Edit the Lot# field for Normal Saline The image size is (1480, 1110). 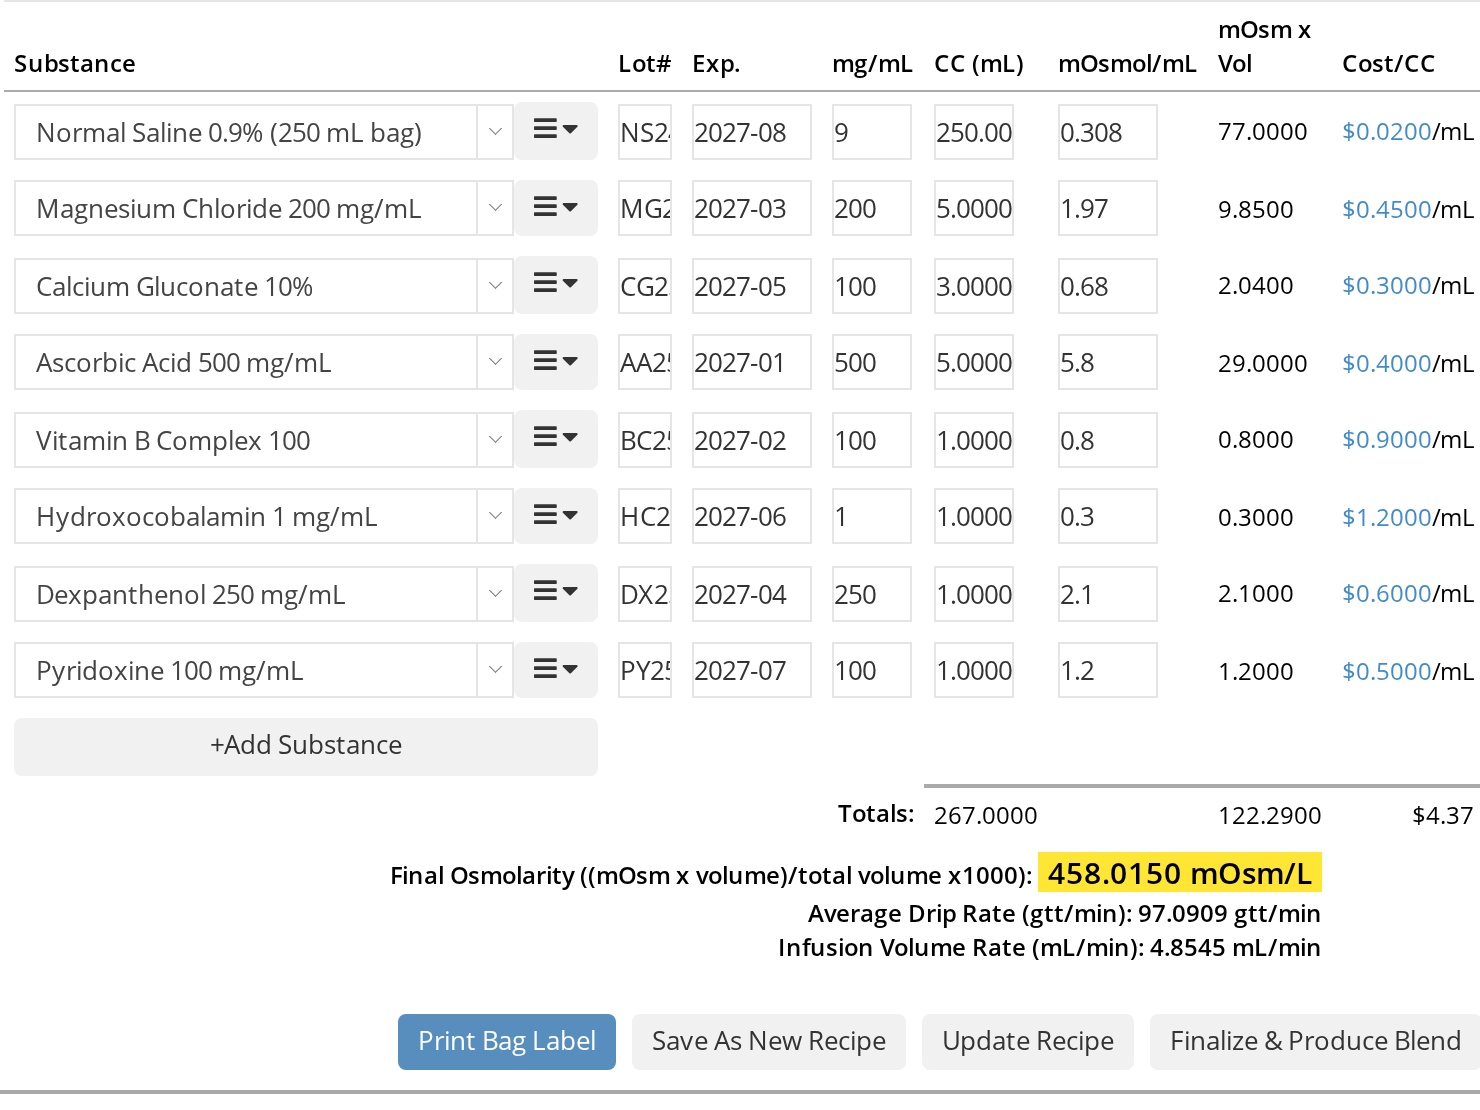coord(645,132)
